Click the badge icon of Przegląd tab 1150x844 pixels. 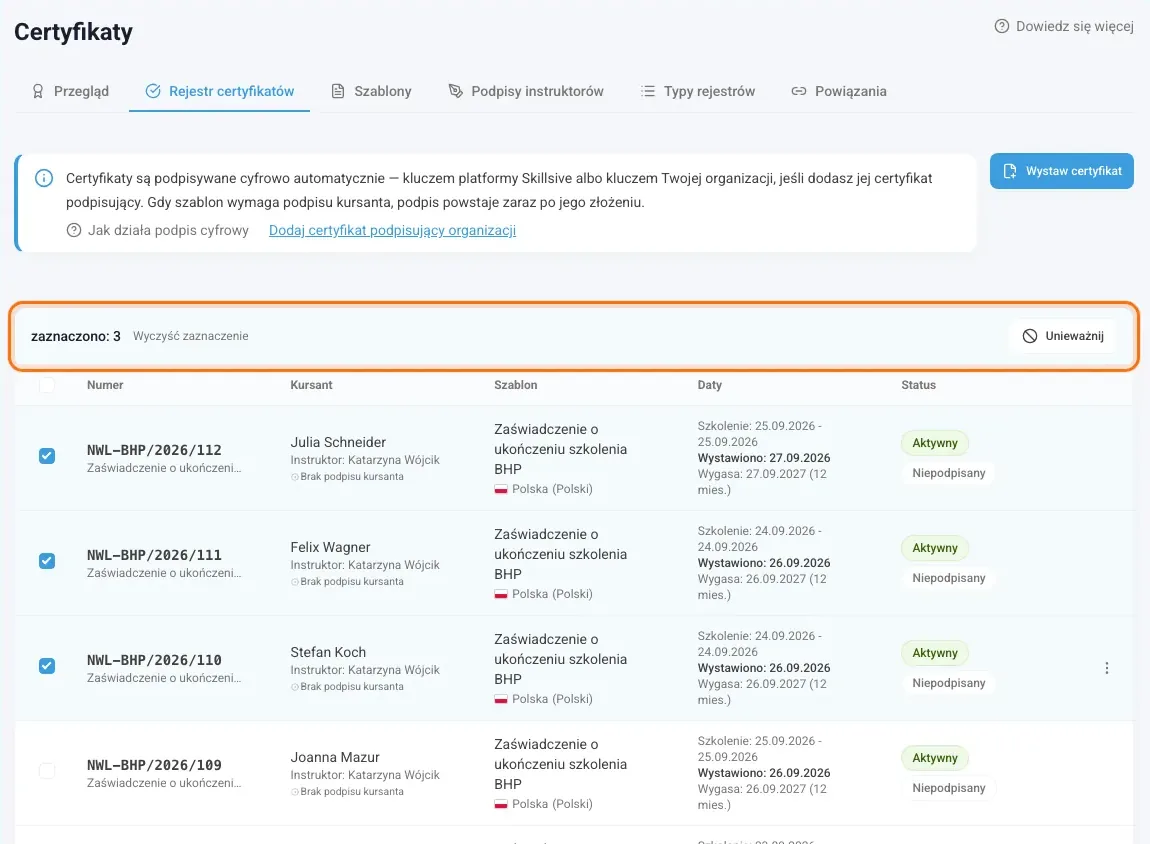pos(38,91)
